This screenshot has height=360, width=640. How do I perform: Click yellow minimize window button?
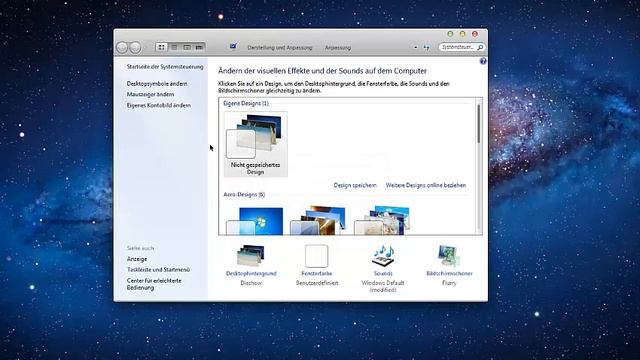coord(462,34)
